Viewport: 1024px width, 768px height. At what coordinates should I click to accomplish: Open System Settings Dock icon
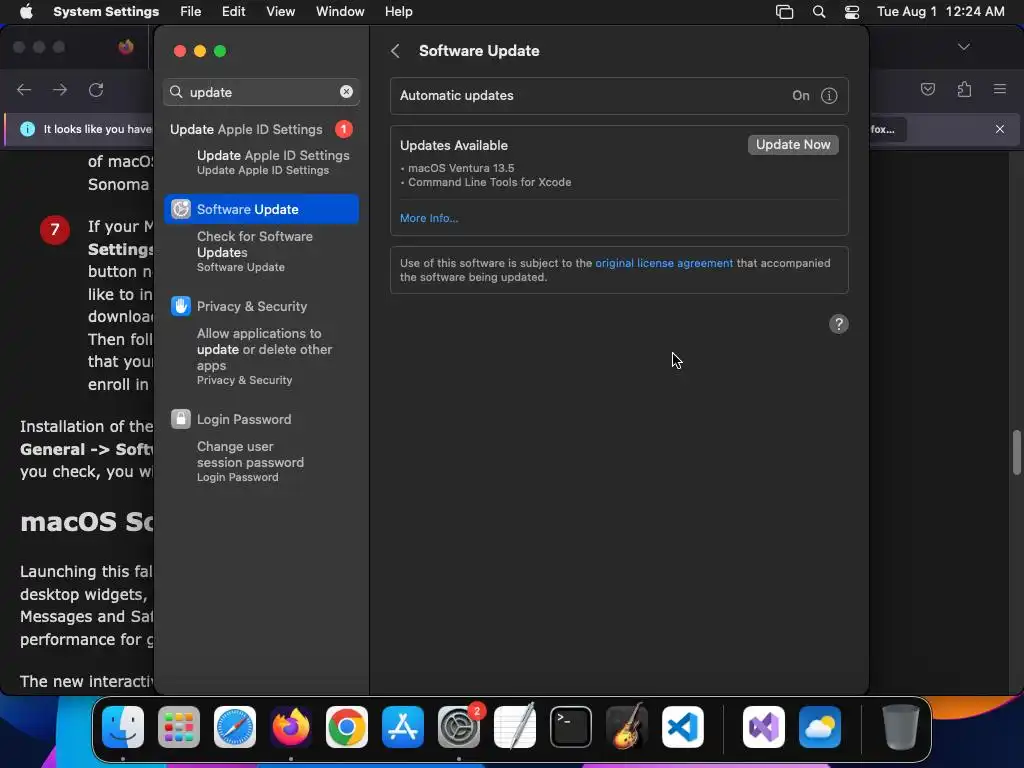[459, 727]
